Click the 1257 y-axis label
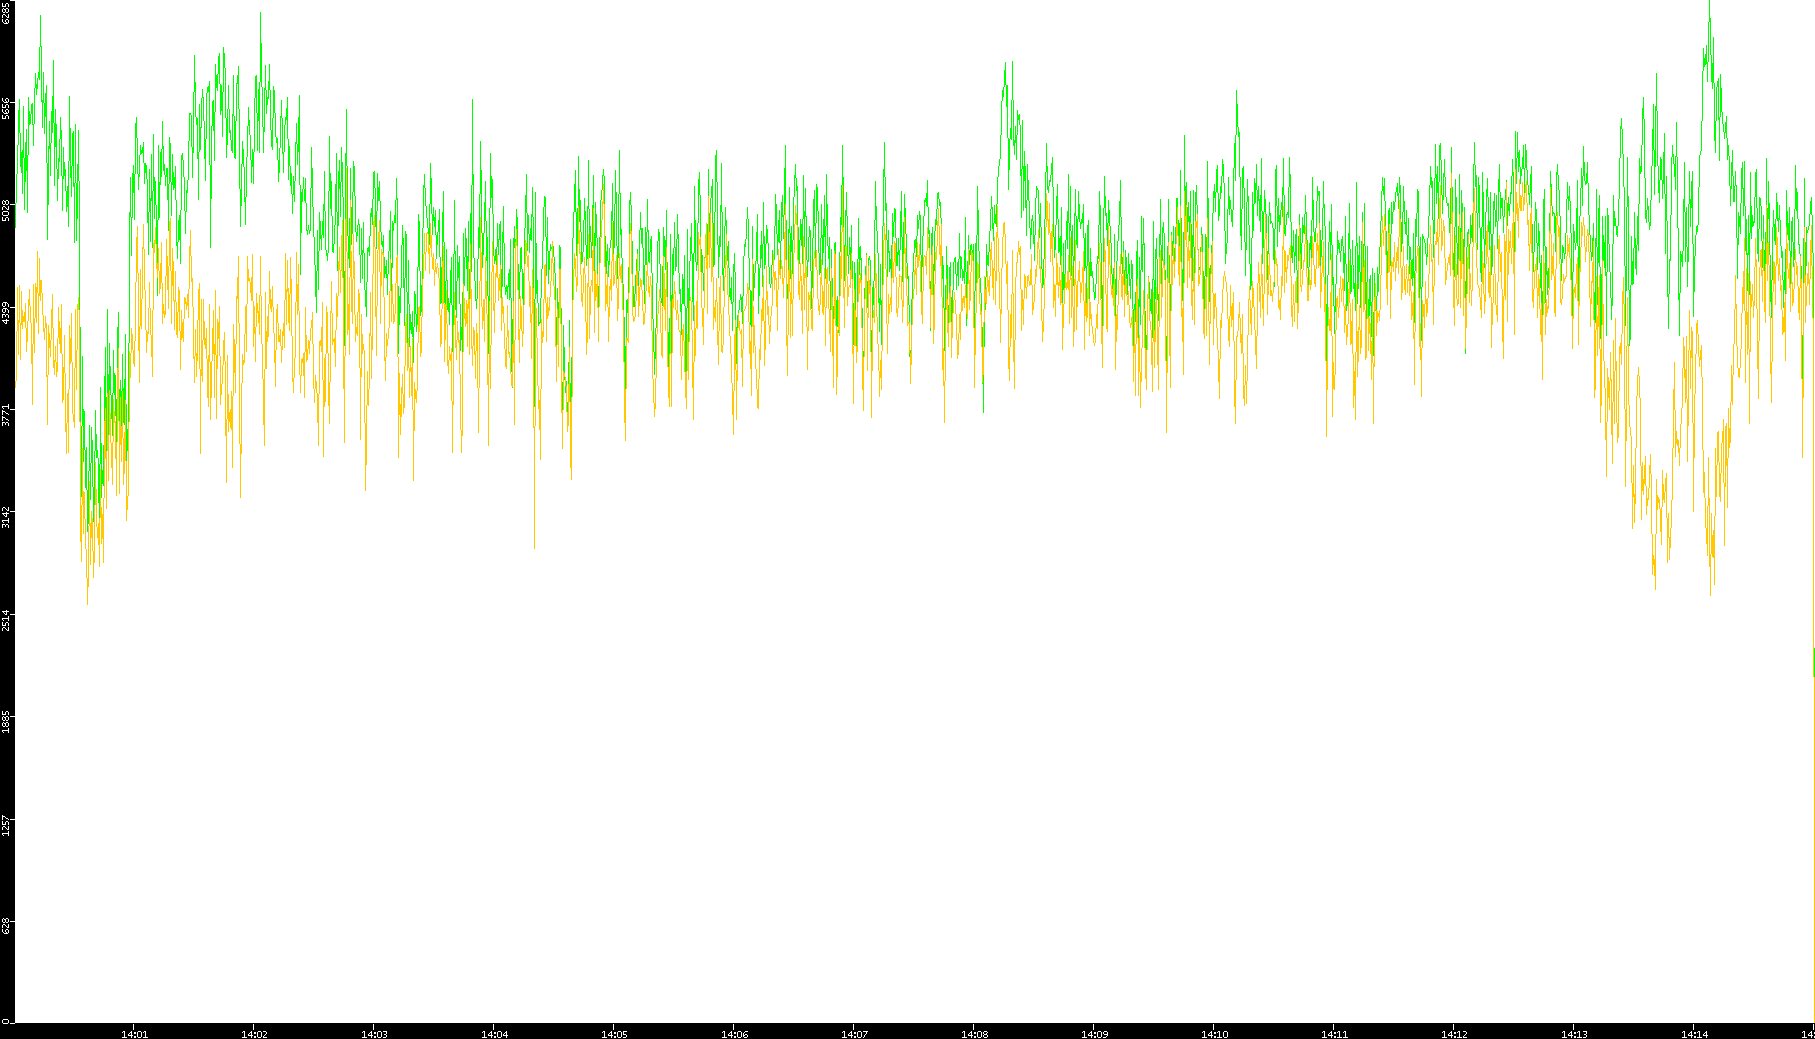Image resolution: width=1815 pixels, height=1039 pixels. pyautogui.click(x=7, y=824)
